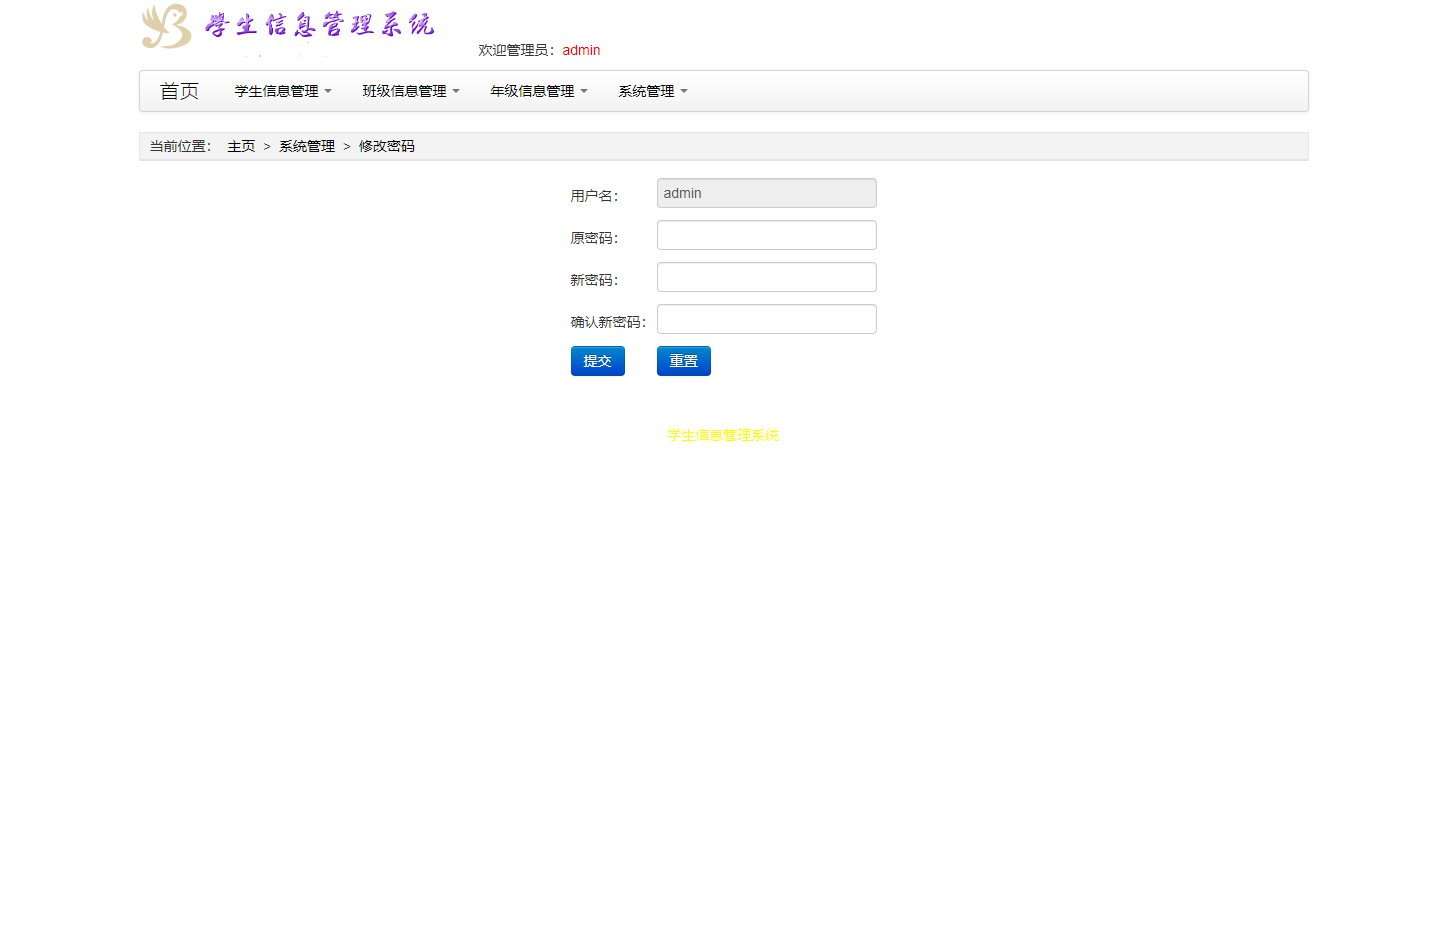
Task: Click the 学生信息管理 navigation item
Action: (281, 90)
